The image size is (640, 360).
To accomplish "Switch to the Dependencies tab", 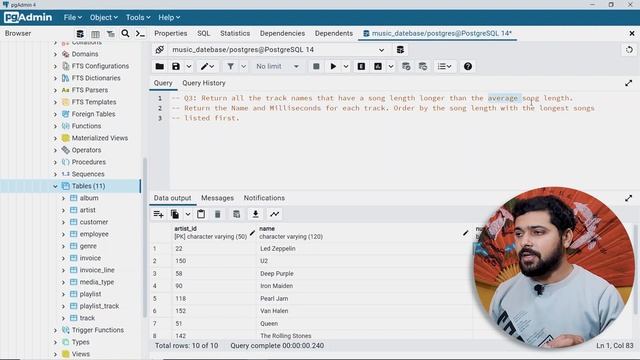I will (282, 33).
